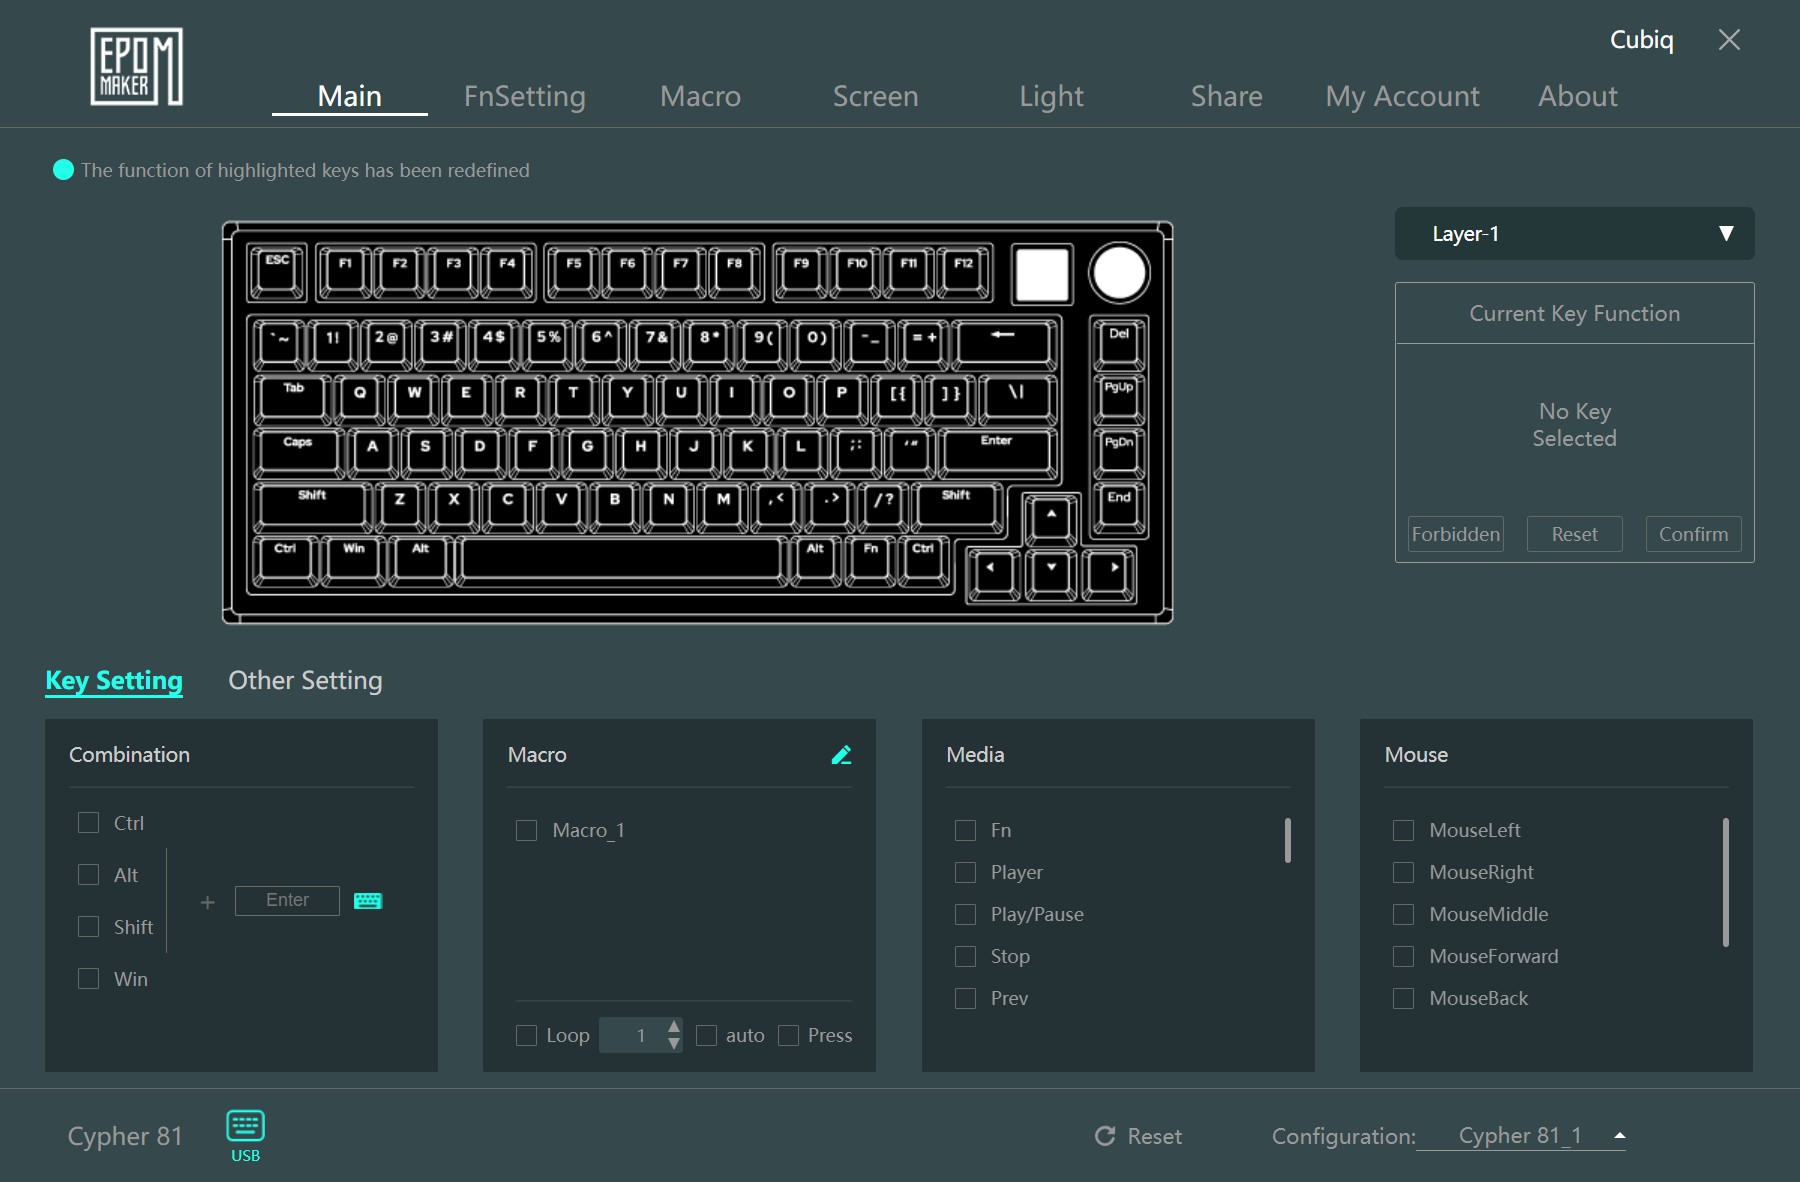This screenshot has width=1800, height=1182.
Task: Click the Cubiq label in header
Action: (1641, 40)
